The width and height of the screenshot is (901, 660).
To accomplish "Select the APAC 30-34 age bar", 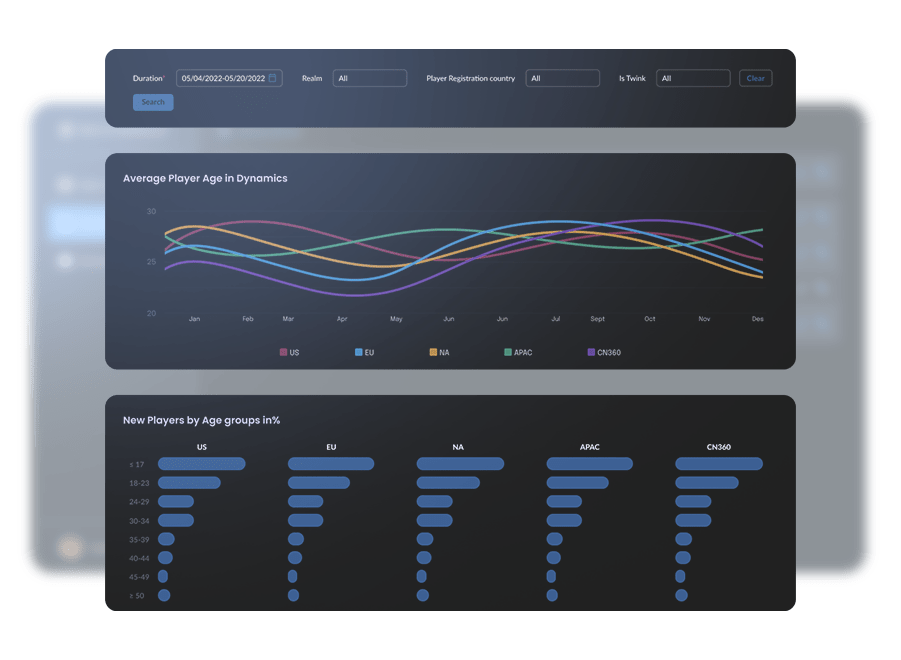I will [x=564, y=520].
